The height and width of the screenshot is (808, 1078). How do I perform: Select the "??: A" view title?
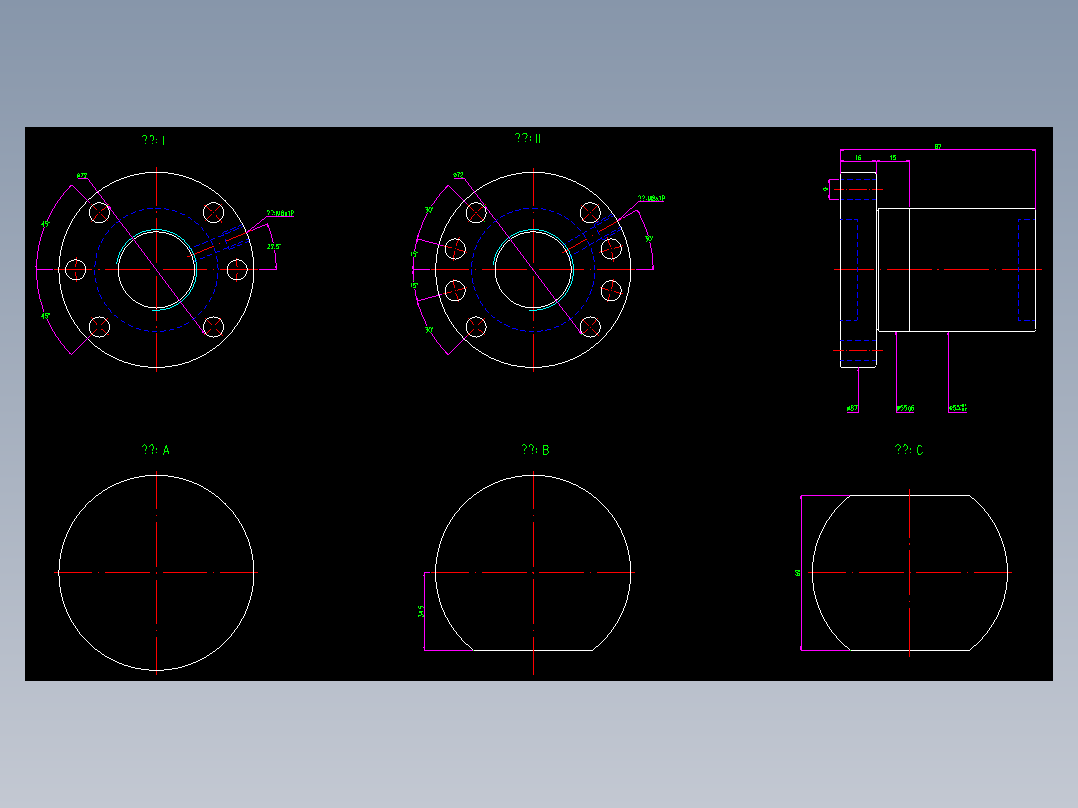click(155, 450)
